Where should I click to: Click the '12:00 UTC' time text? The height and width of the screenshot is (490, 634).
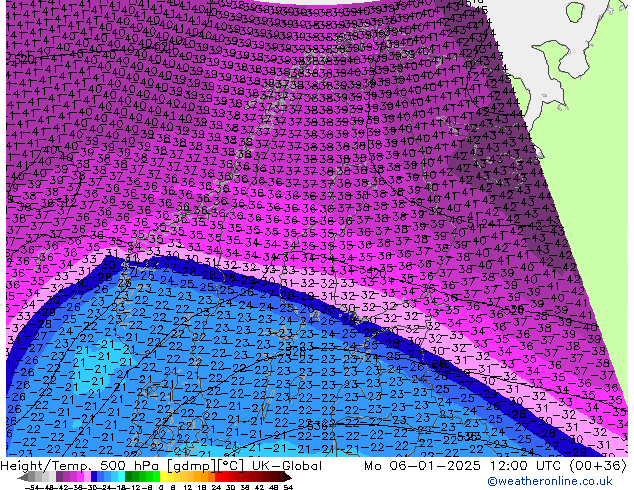(524, 466)
